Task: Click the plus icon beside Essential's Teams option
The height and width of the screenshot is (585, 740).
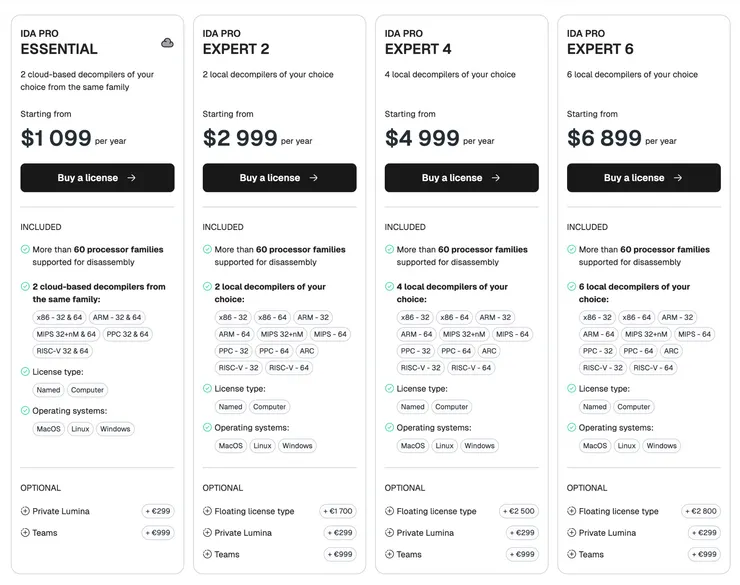Action: pos(25,533)
